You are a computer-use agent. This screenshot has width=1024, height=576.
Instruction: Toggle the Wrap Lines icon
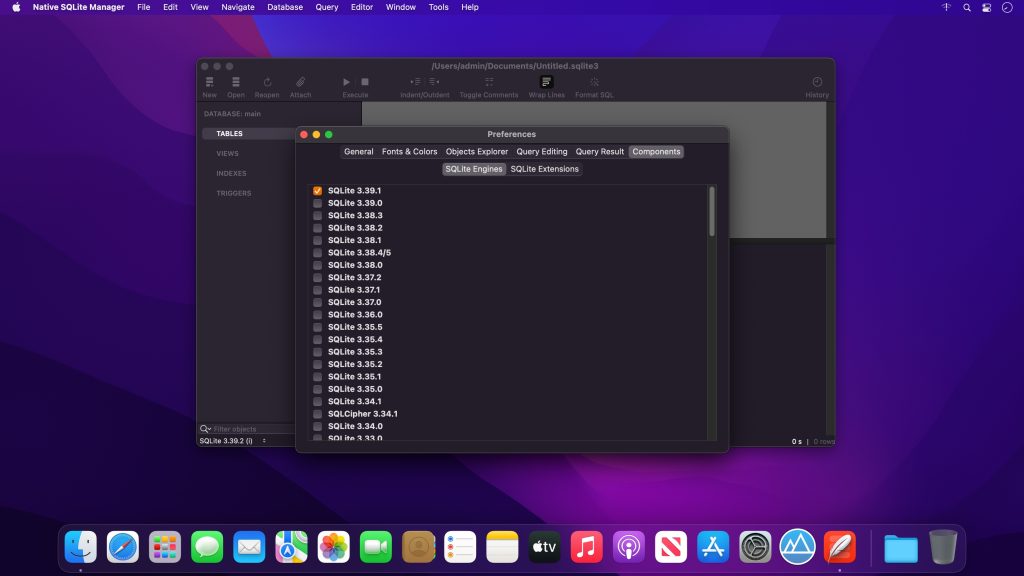coord(546,82)
